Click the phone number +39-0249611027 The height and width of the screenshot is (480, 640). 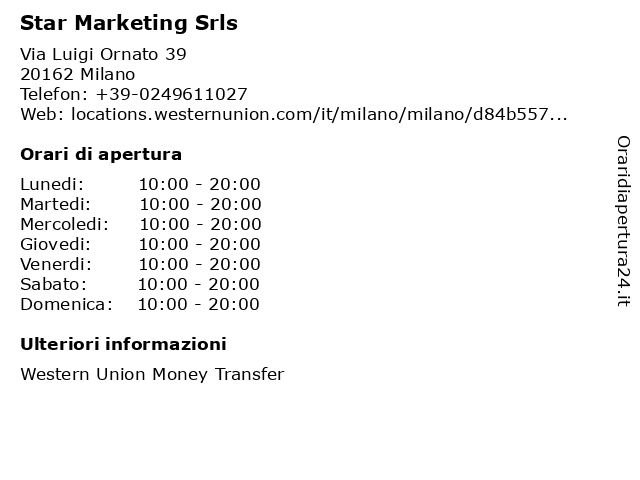click(171, 94)
